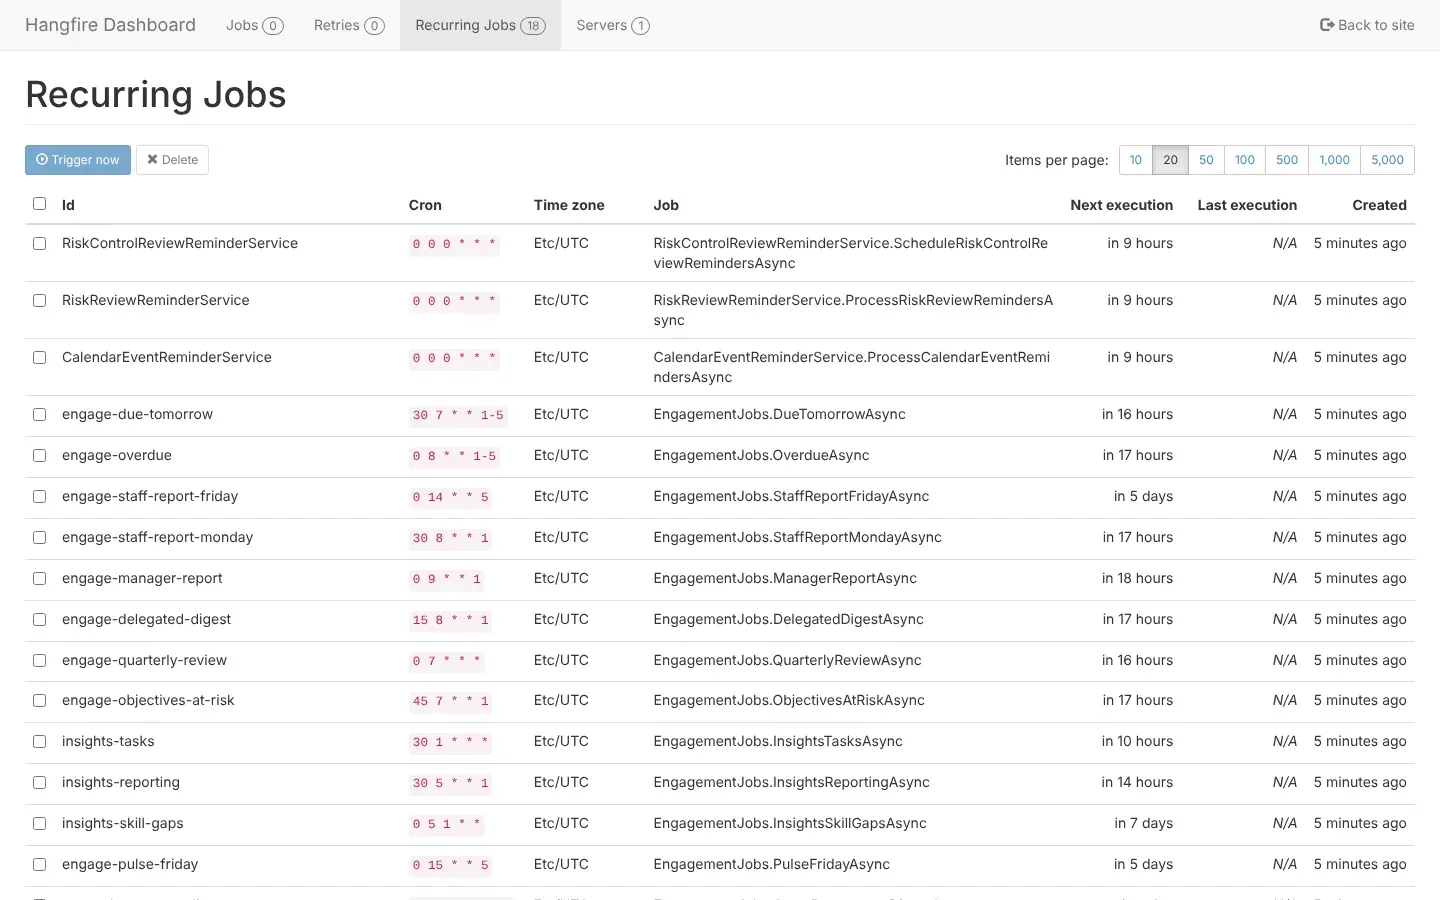This screenshot has width=1440, height=900.
Task: Click the cron expression for insights-tasks
Action: [451, 742]
